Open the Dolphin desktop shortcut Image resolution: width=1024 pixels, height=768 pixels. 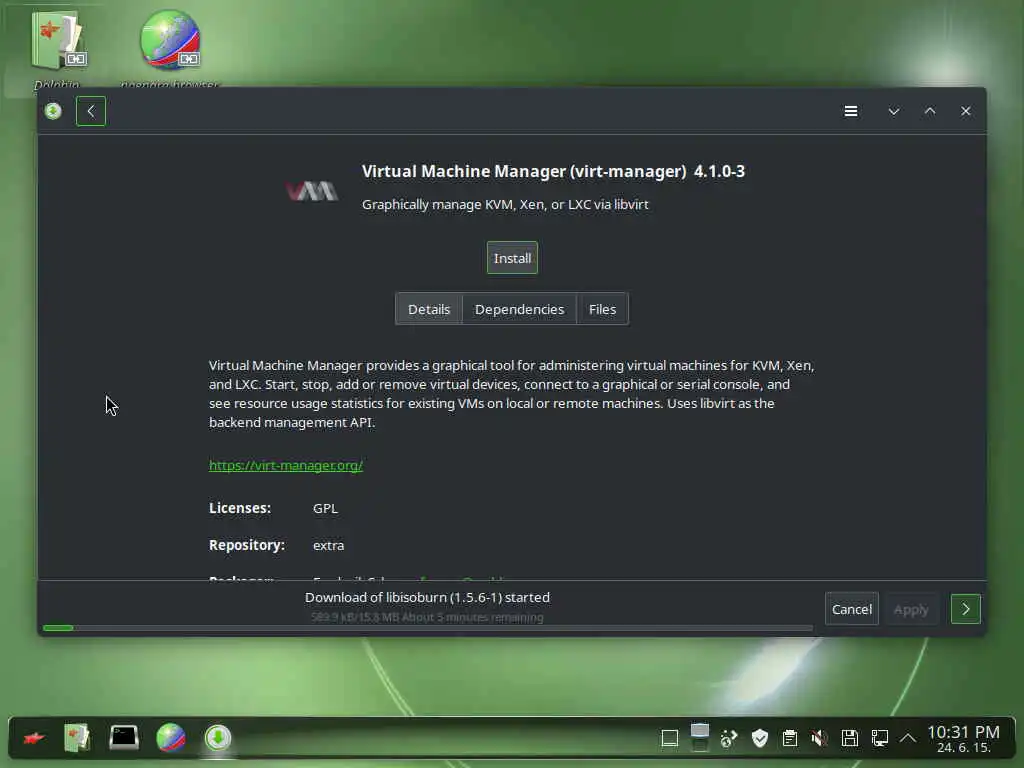pyautogui.click(x=56, y=50)
